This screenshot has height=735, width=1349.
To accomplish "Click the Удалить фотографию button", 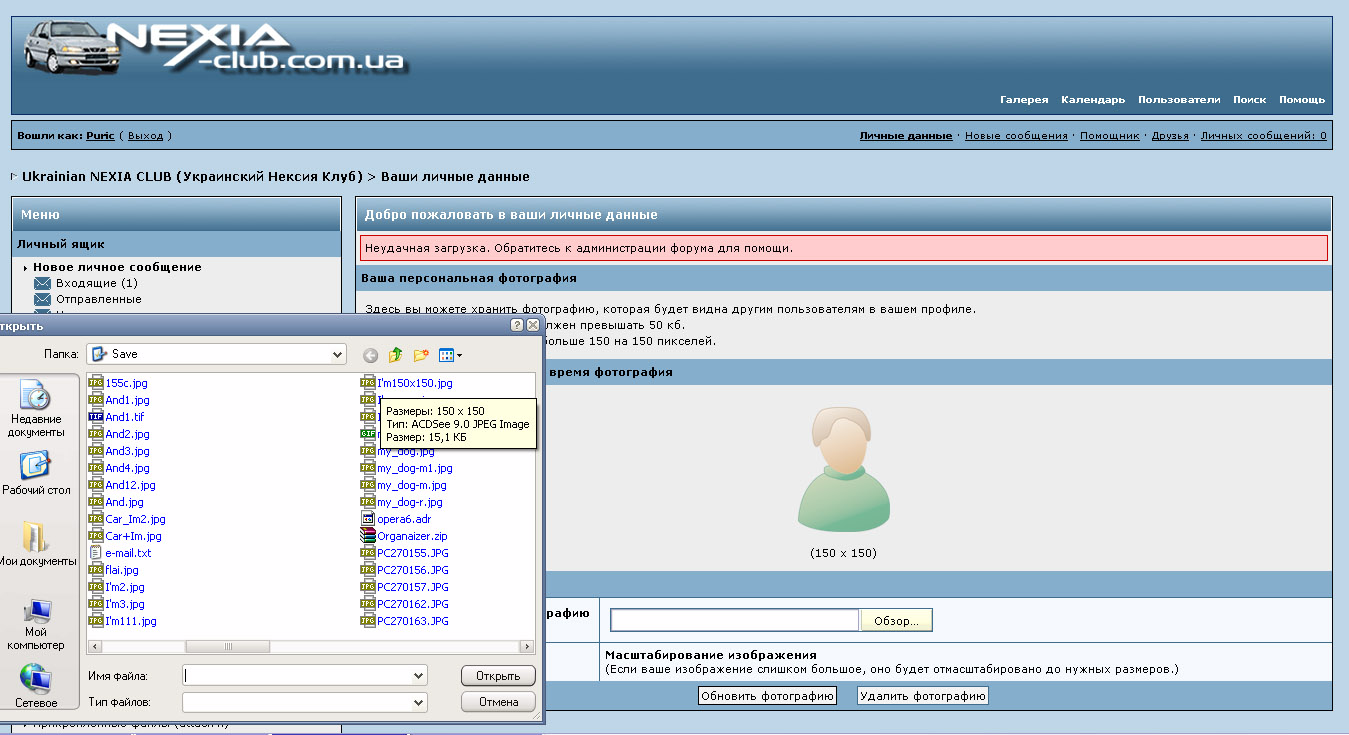I will point(922,696).
